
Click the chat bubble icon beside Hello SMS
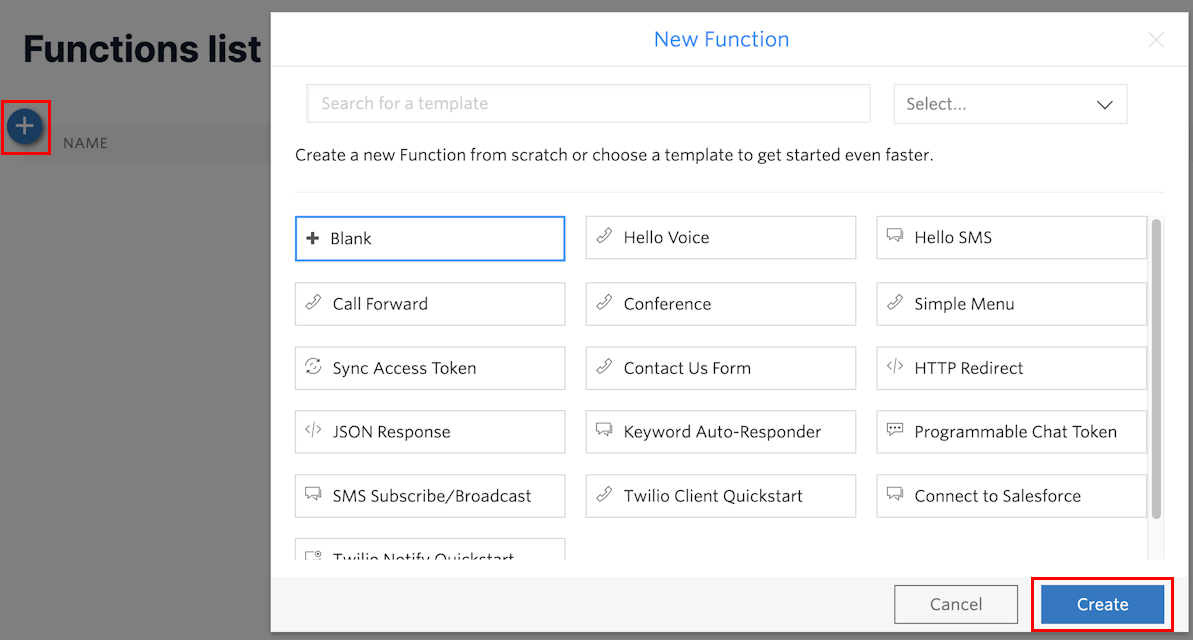(x=895, y=236)
